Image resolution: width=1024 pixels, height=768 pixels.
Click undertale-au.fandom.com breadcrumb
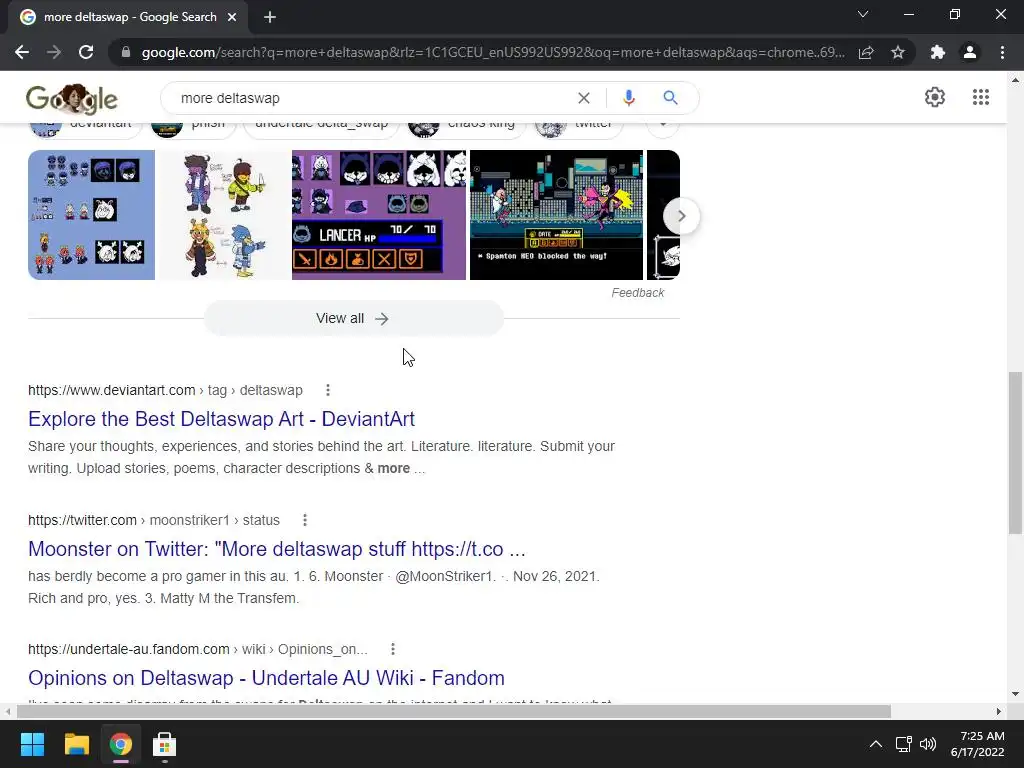pyautogui.click(x=198, y=649)
